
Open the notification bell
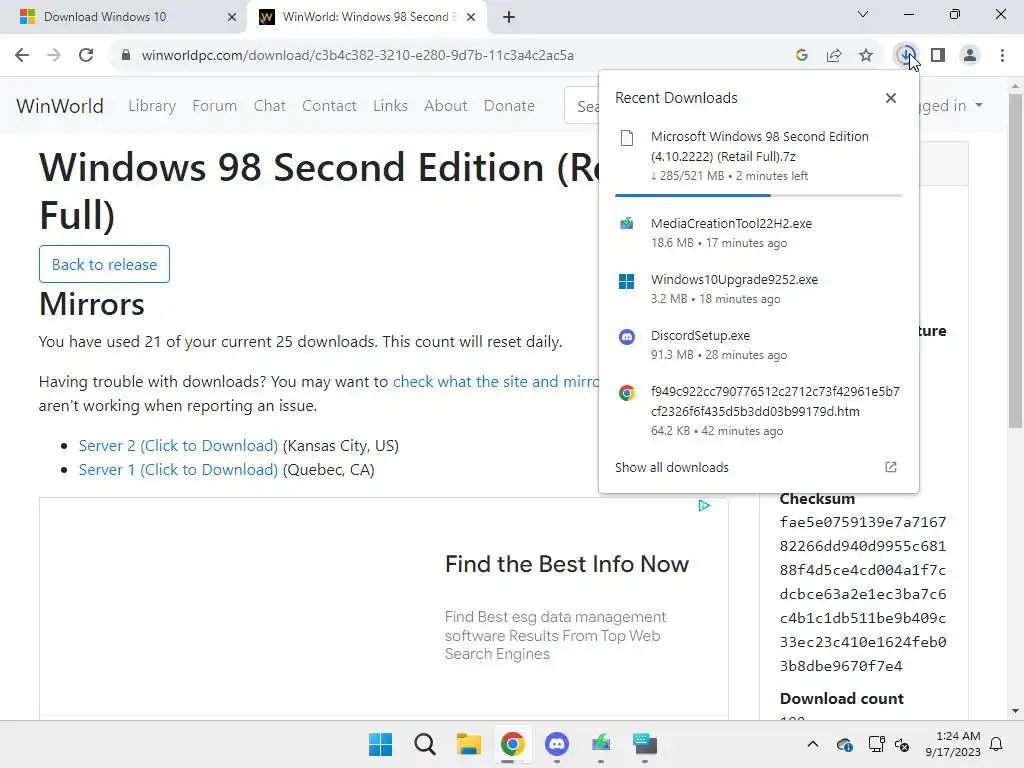(997, 744)
